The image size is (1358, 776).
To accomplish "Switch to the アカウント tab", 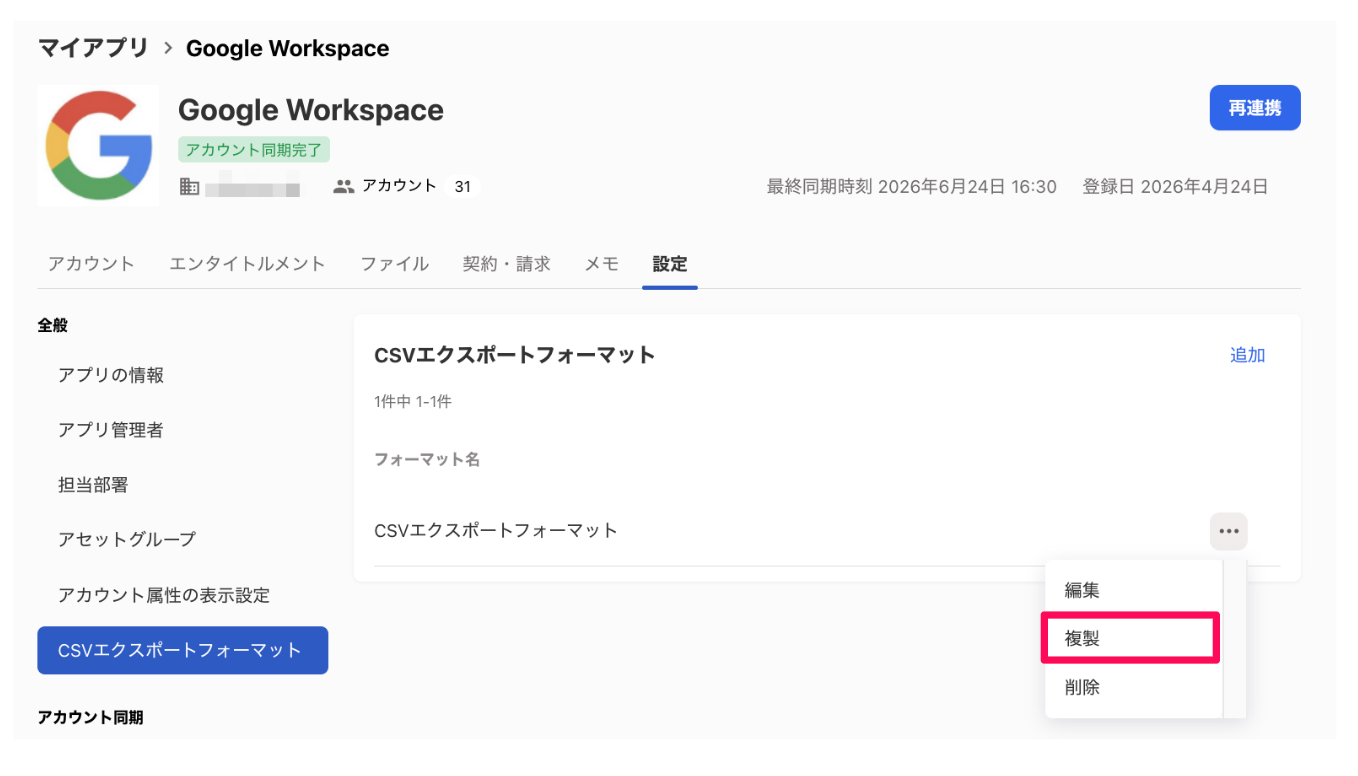I will pos(91,264).
